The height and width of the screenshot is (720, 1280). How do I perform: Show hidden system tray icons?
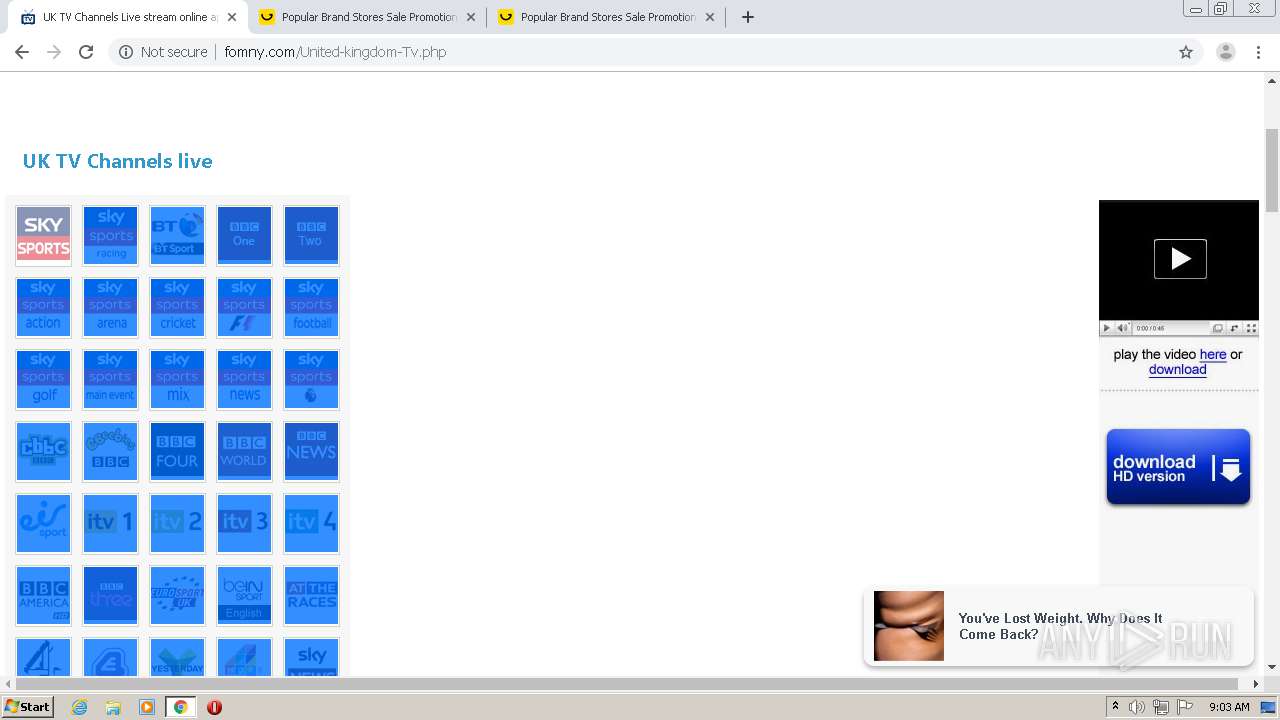pyautogui.click(x=1115, y=706)
